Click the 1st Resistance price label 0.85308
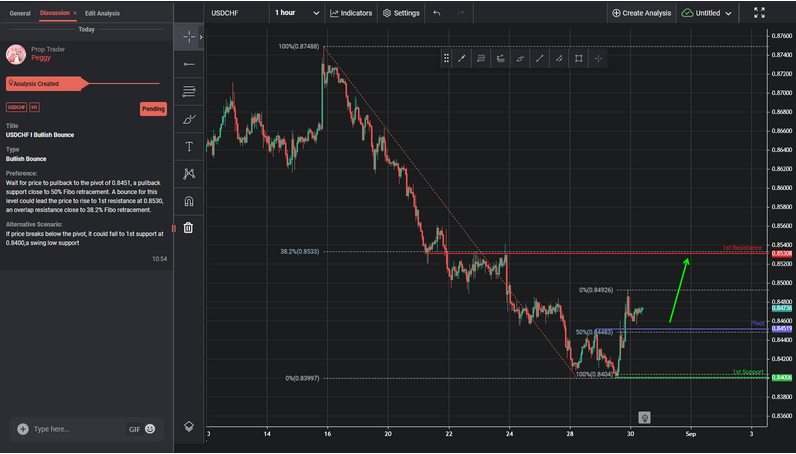 (782, 253)
